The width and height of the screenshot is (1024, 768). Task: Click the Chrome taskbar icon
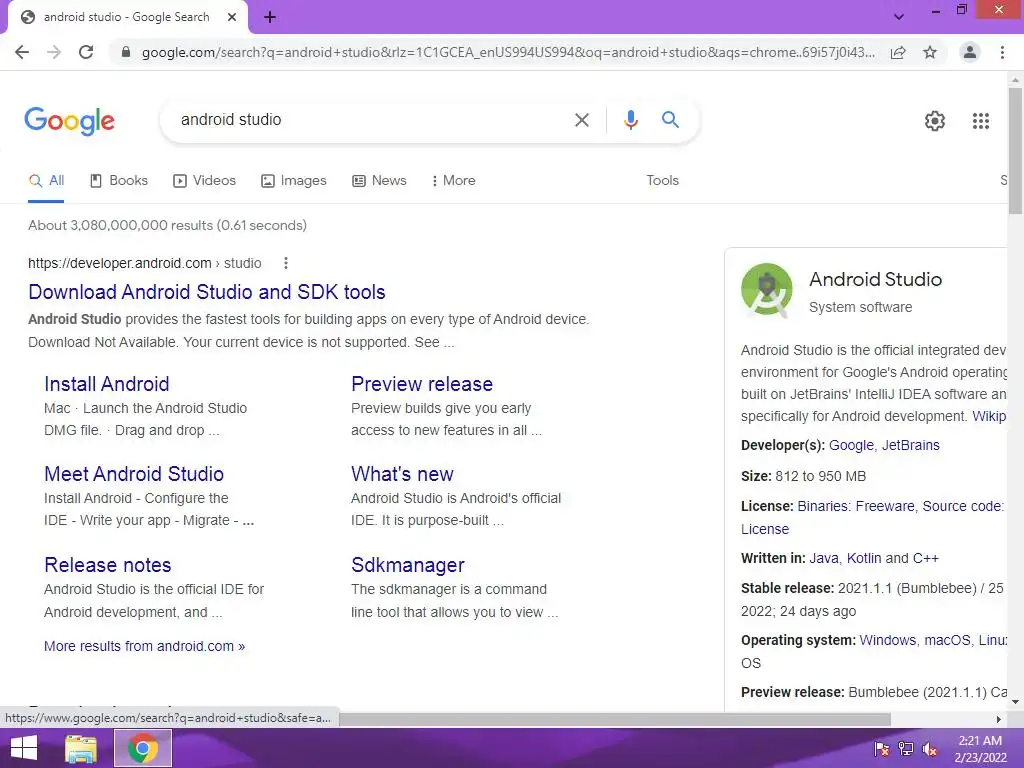143,748
